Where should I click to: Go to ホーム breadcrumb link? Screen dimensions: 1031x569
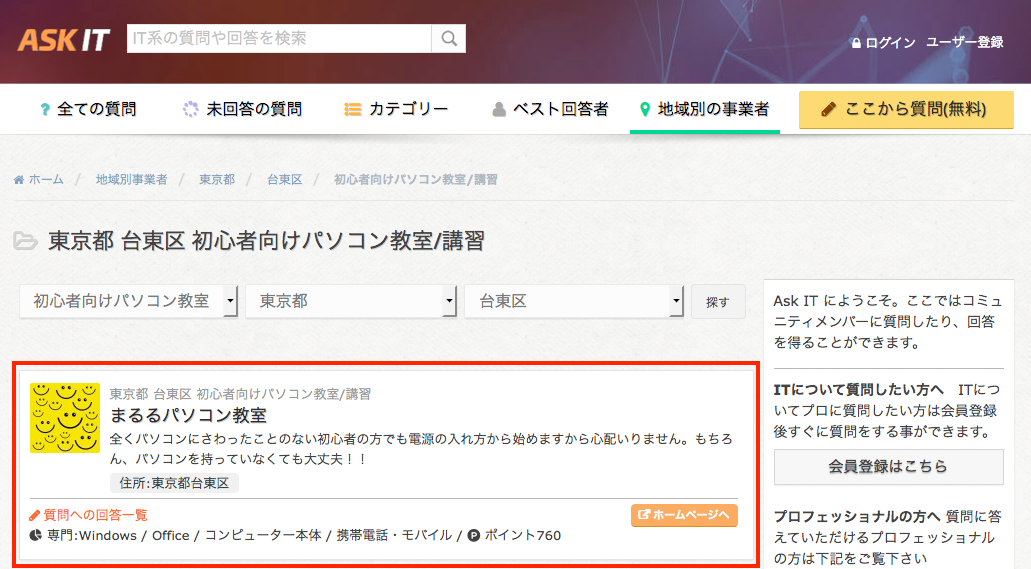point(46,180)
